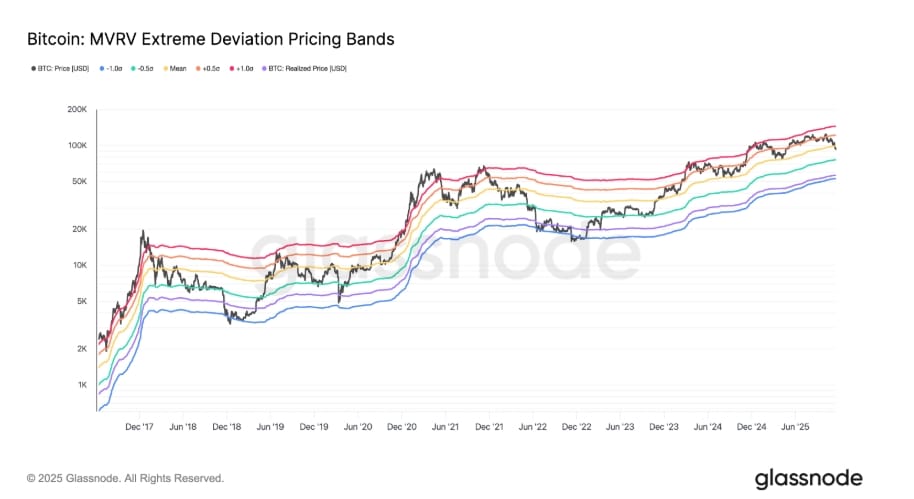The height and width of the screenshot is (499, 914).
Task: Click the glassnode logo at bottom right
Action: point(808,479)
